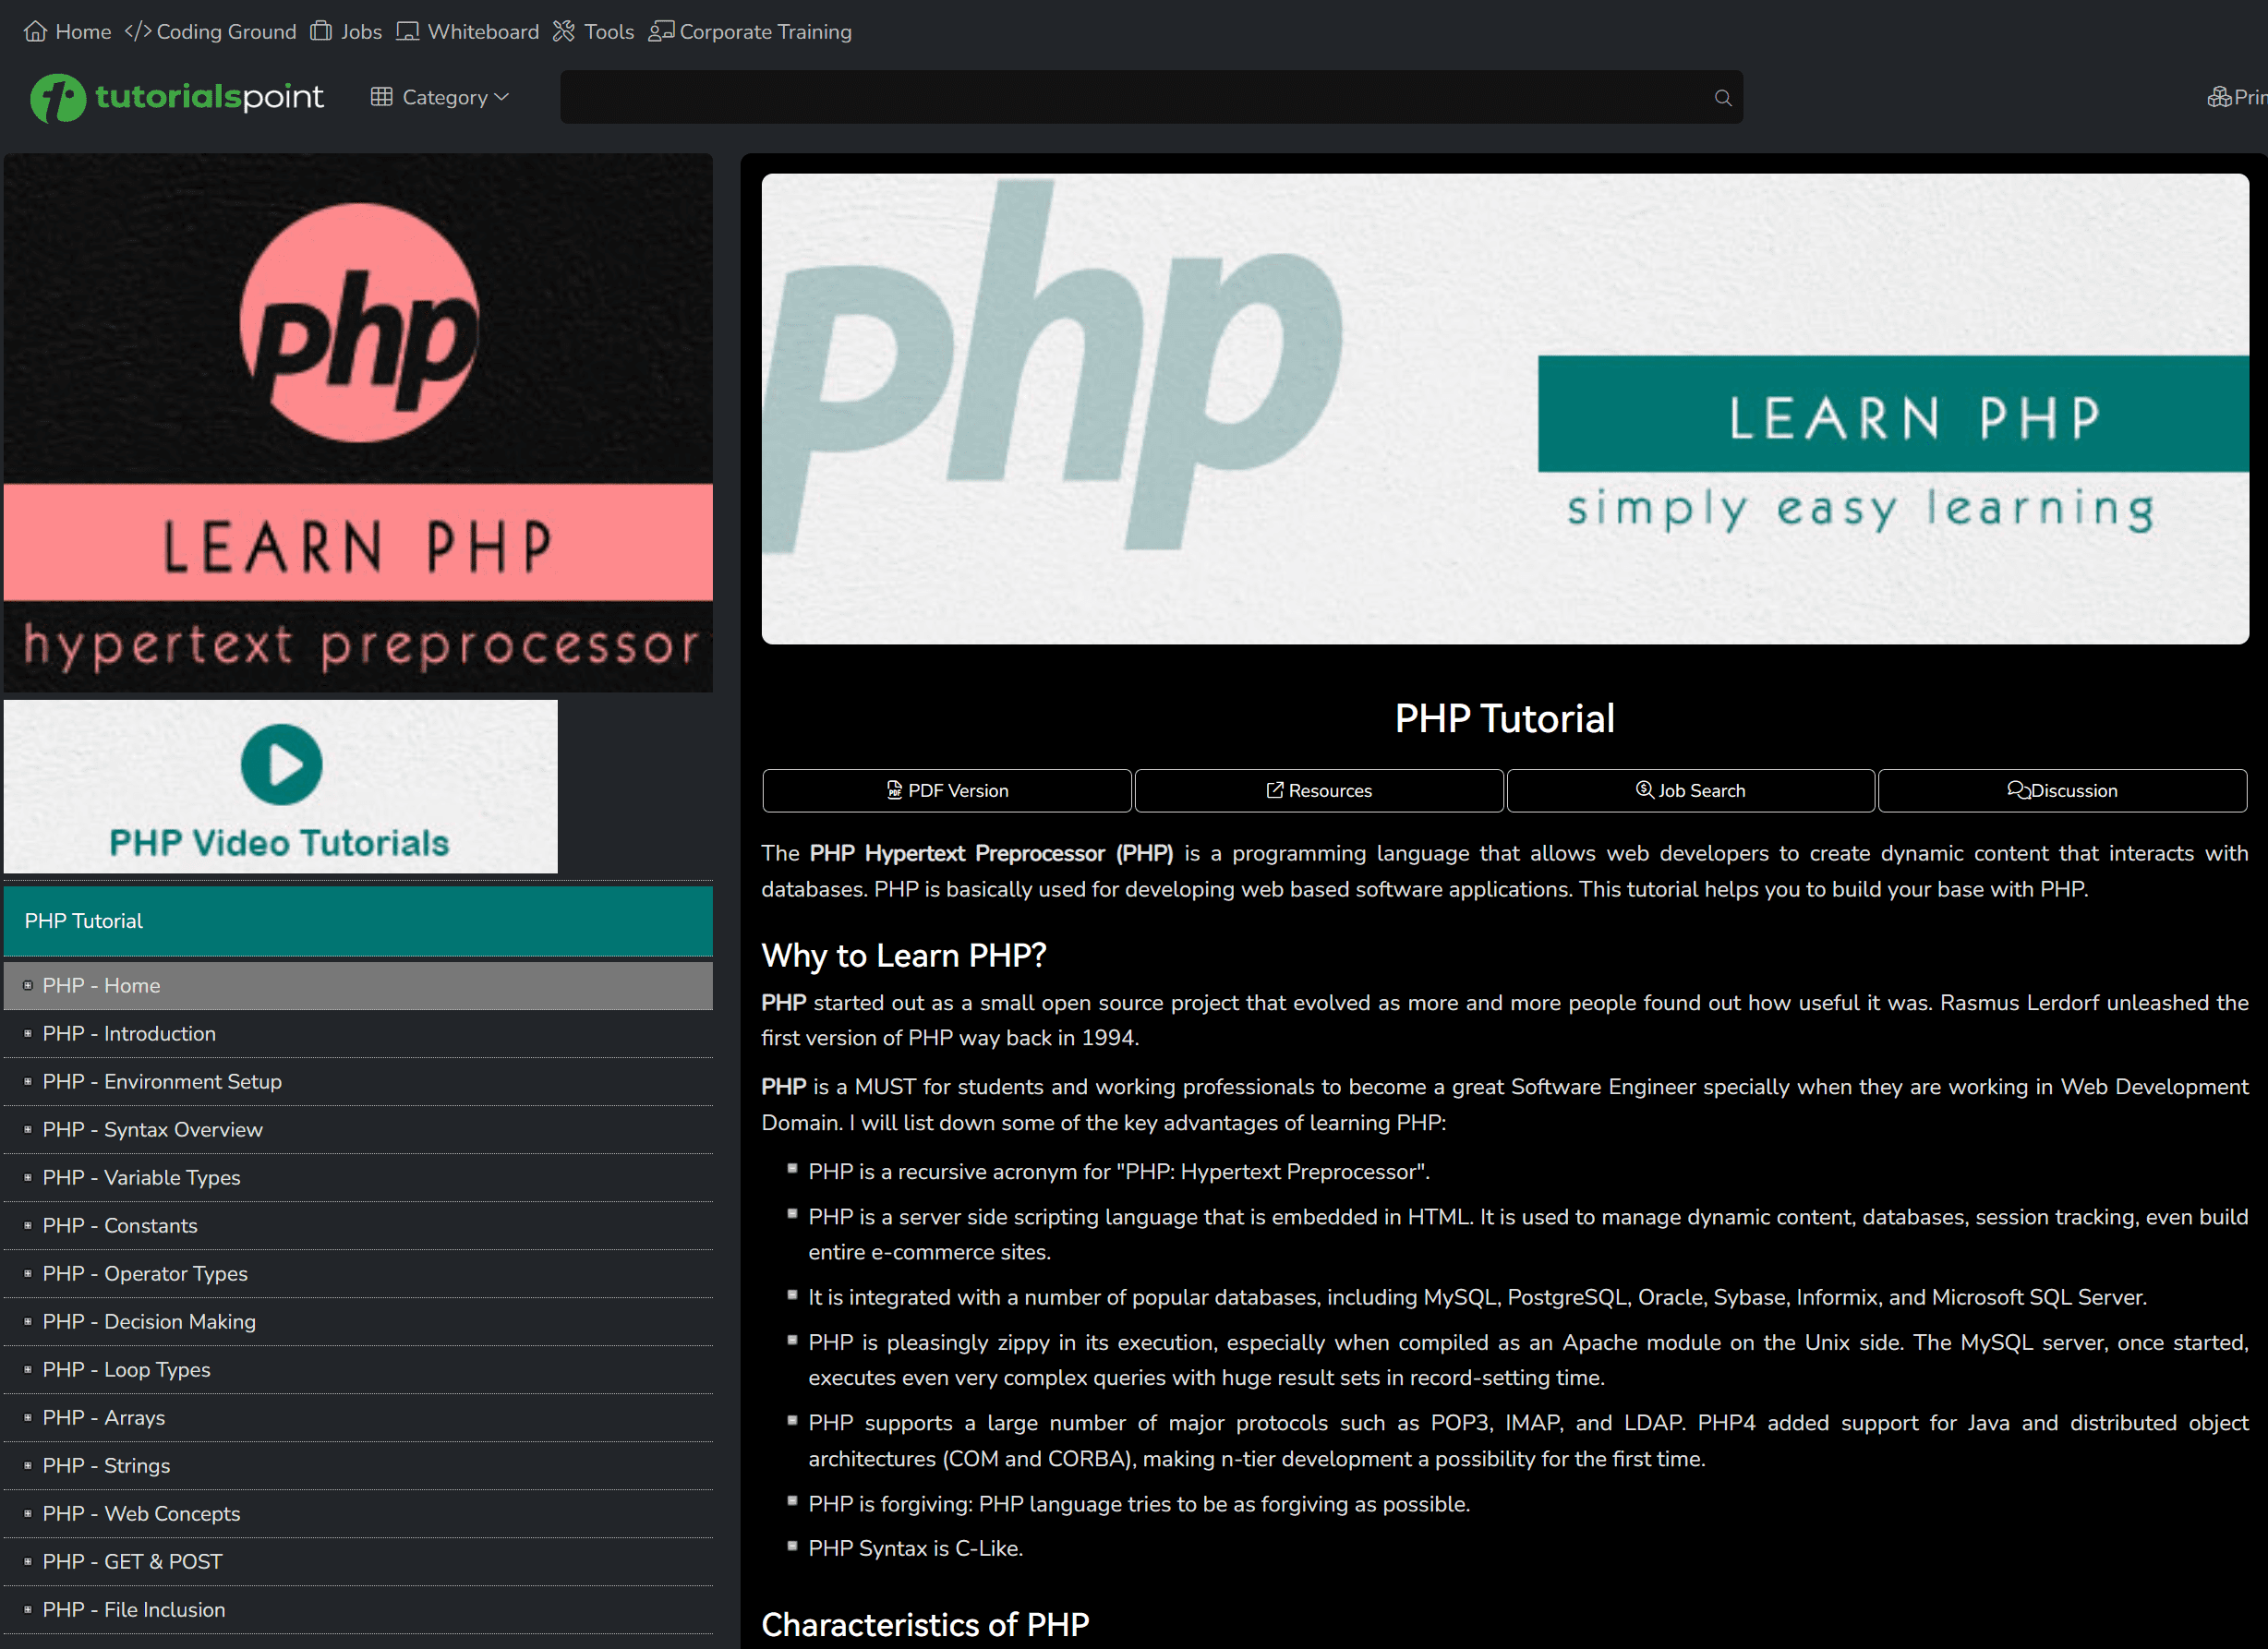Click the Corporate Training icon
This screenshot has width=2268, height=1649.
[x=661, y=31]
